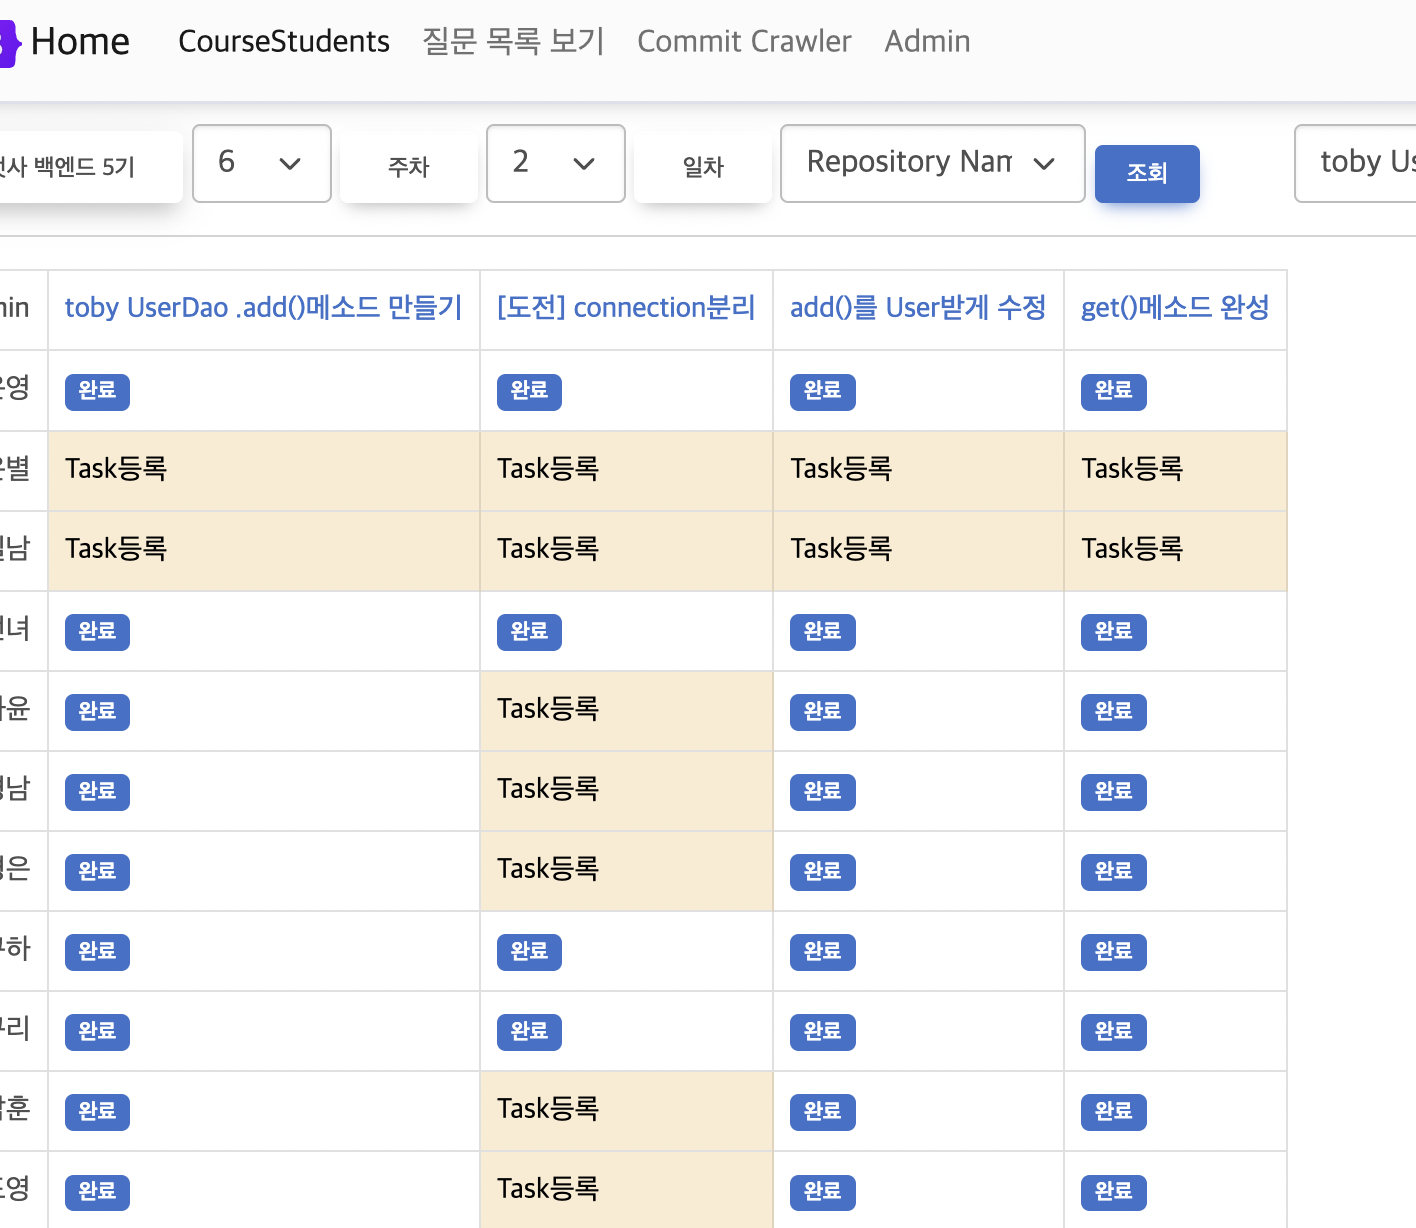Open [도전] connection분리 column header link

(x=626, y=308)
